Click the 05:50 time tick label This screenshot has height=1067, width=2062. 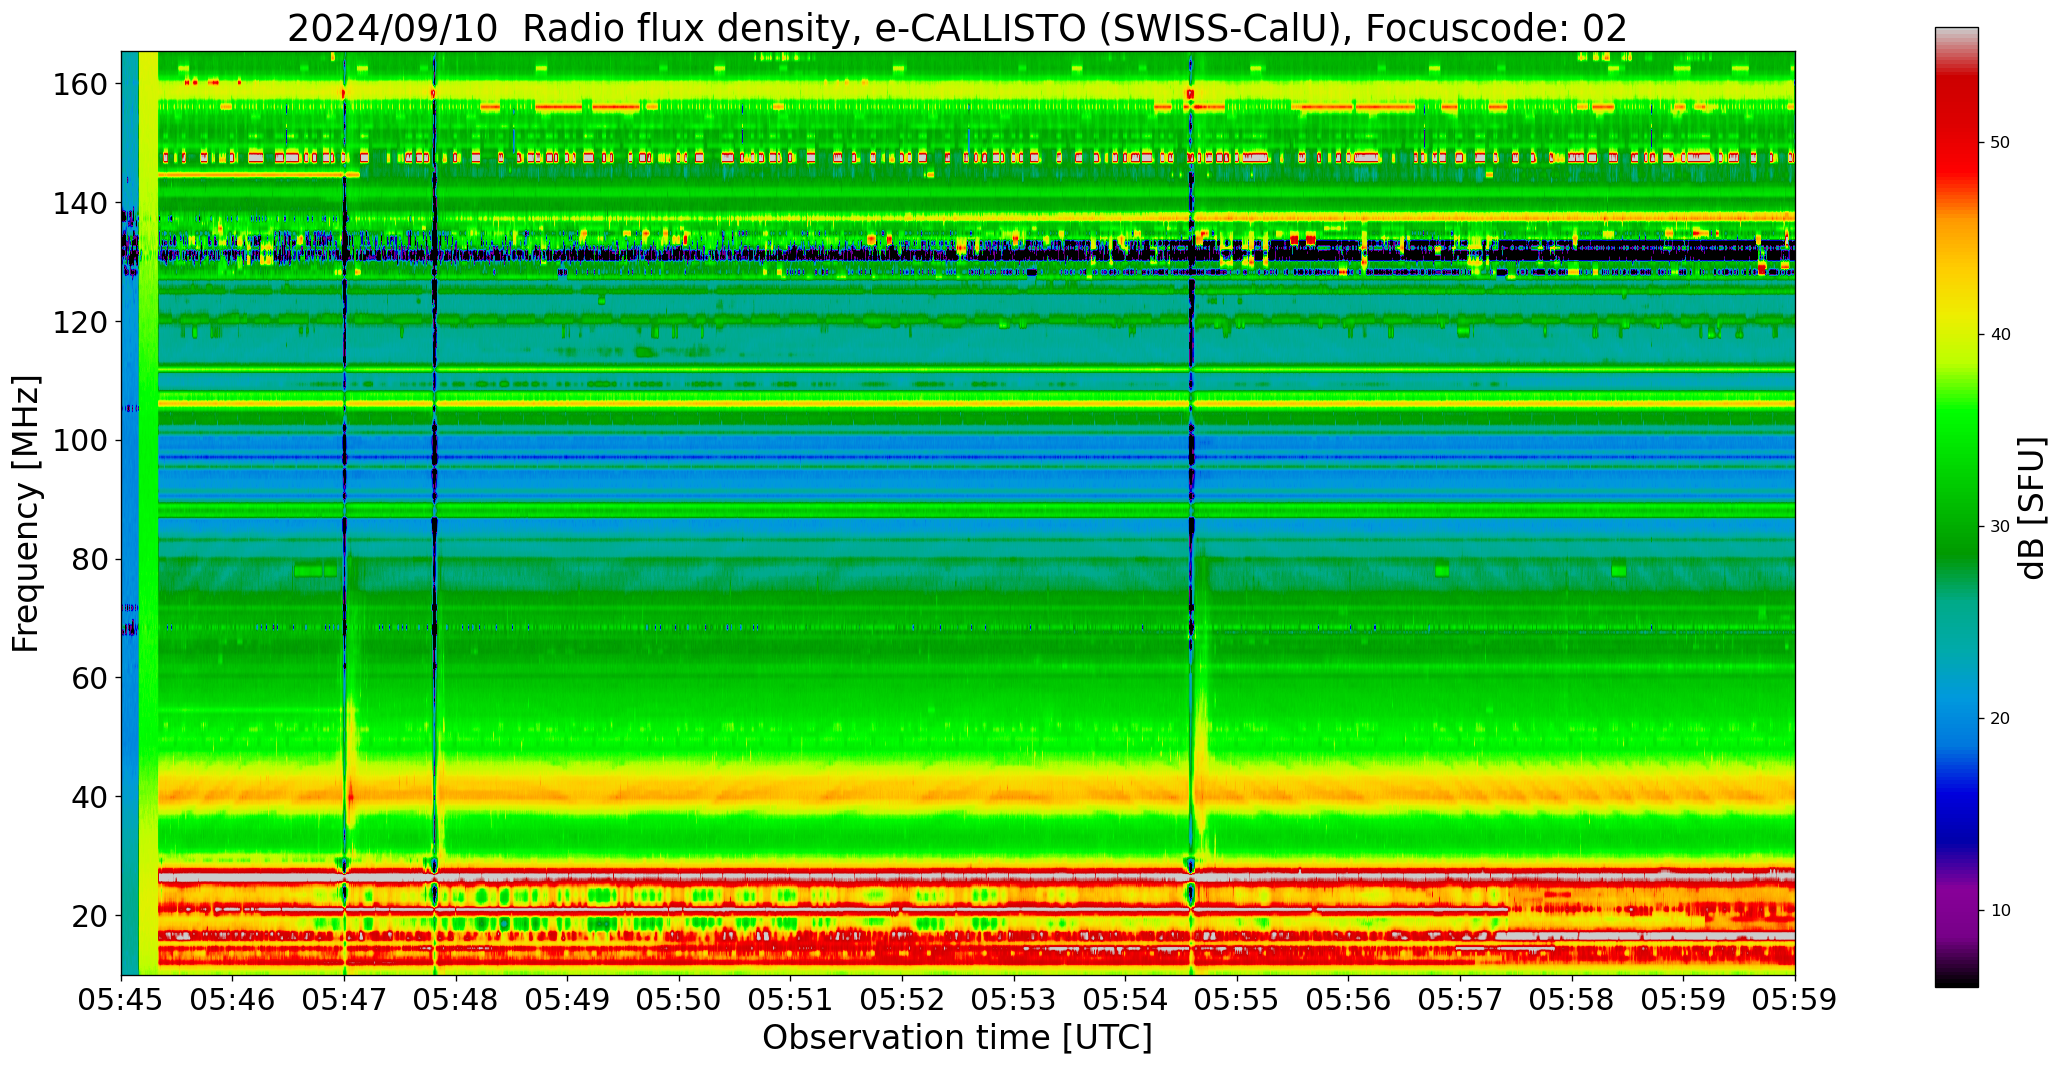pyautogui.click(x=680, y=999)
